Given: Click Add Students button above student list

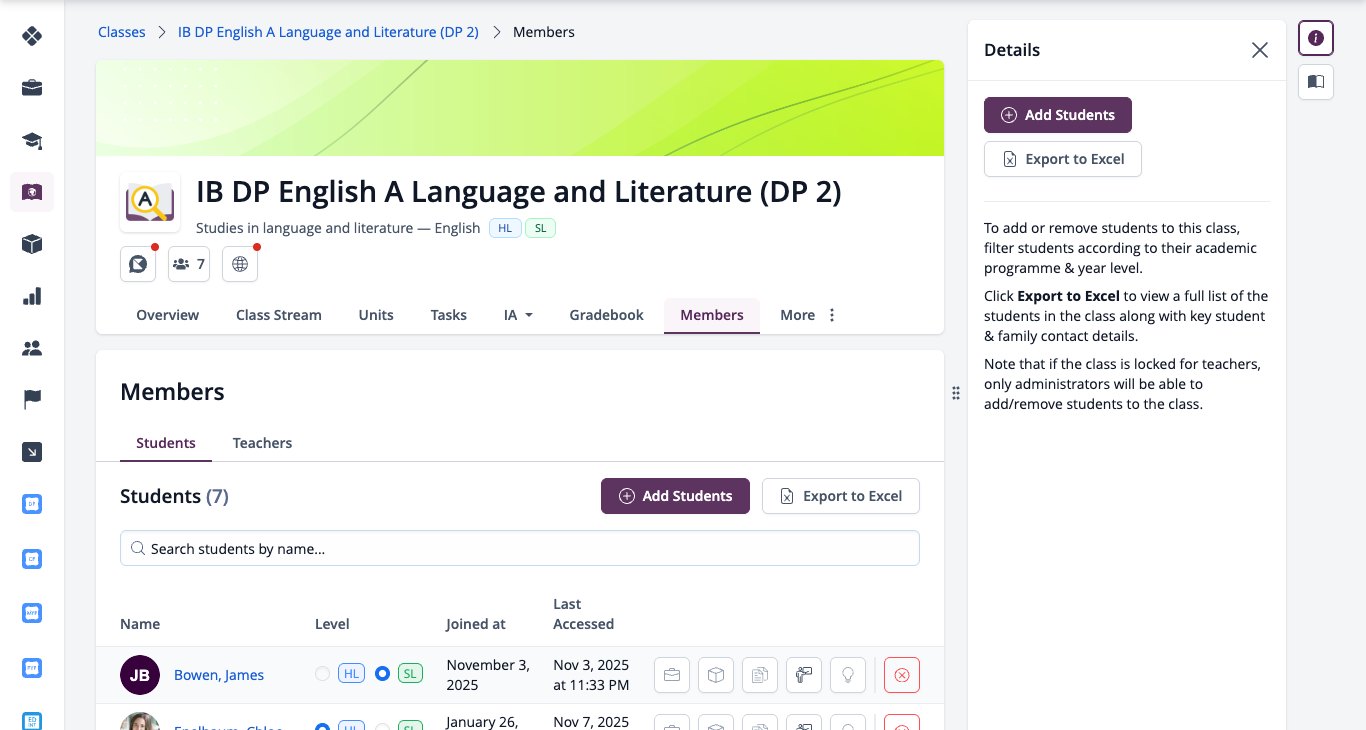Looking at the screenshot, I should (675, 496).
